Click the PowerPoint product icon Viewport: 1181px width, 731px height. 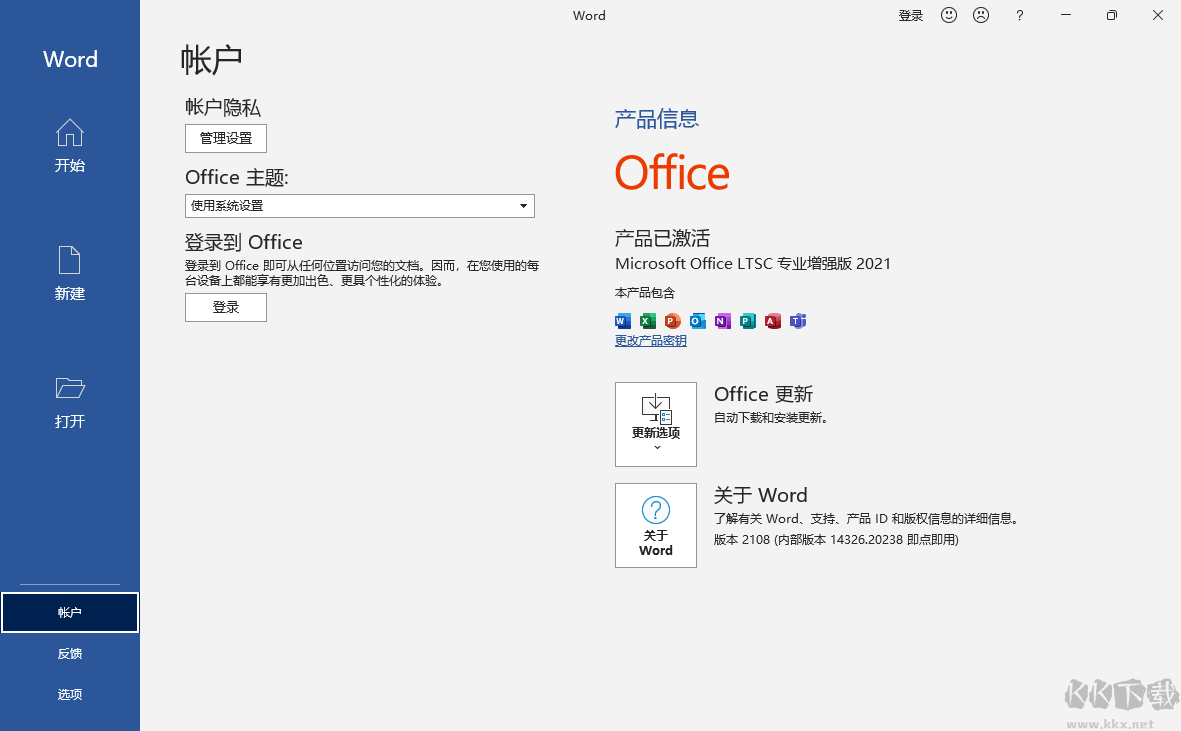(x=673, y=321)
